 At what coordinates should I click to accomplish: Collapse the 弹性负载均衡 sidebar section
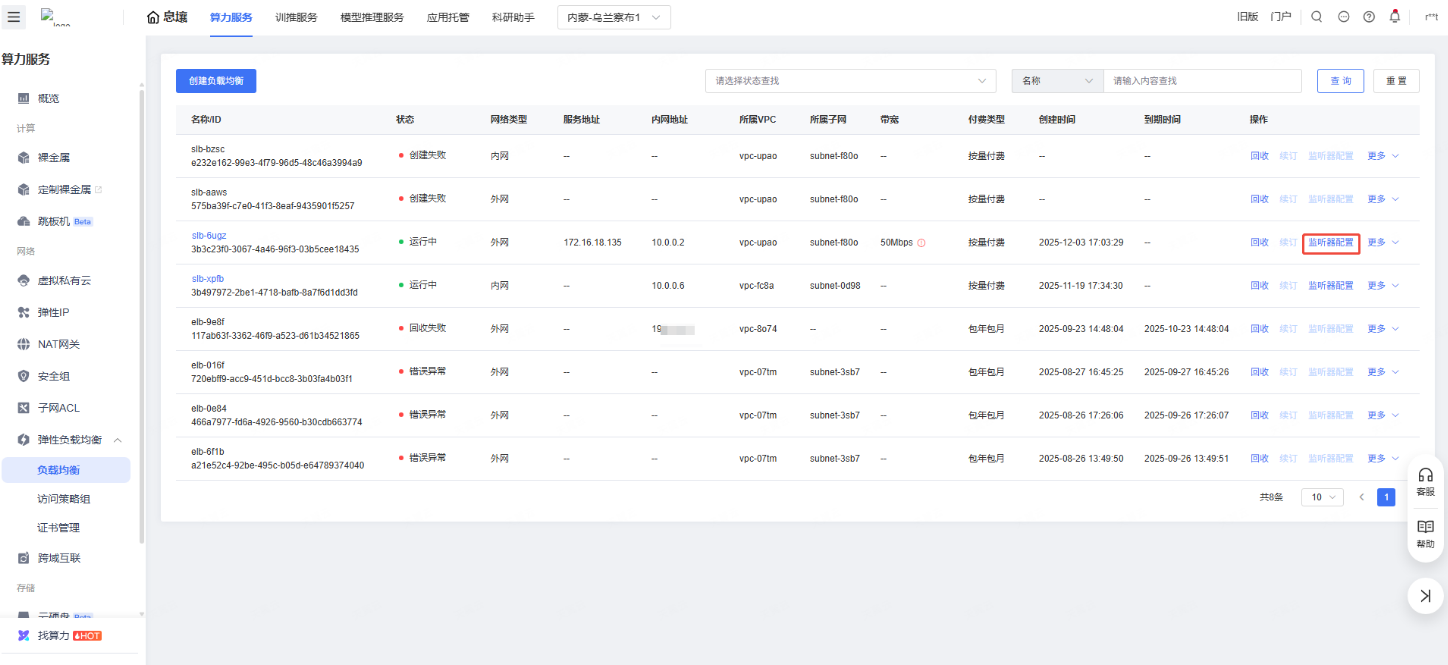click(118, 440)
